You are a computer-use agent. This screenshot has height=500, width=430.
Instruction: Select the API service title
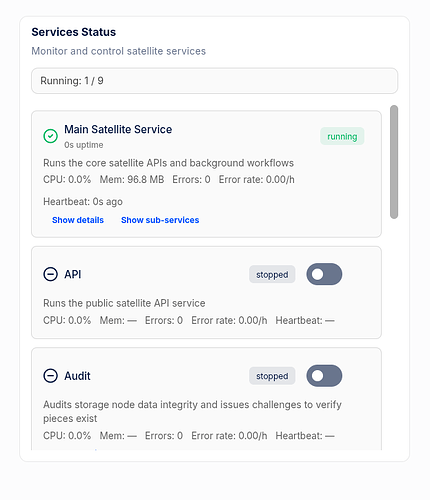click(x=73, y=274)
